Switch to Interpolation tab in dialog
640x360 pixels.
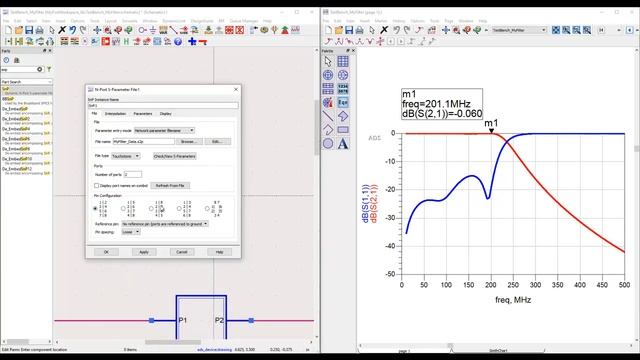[116, 114]
